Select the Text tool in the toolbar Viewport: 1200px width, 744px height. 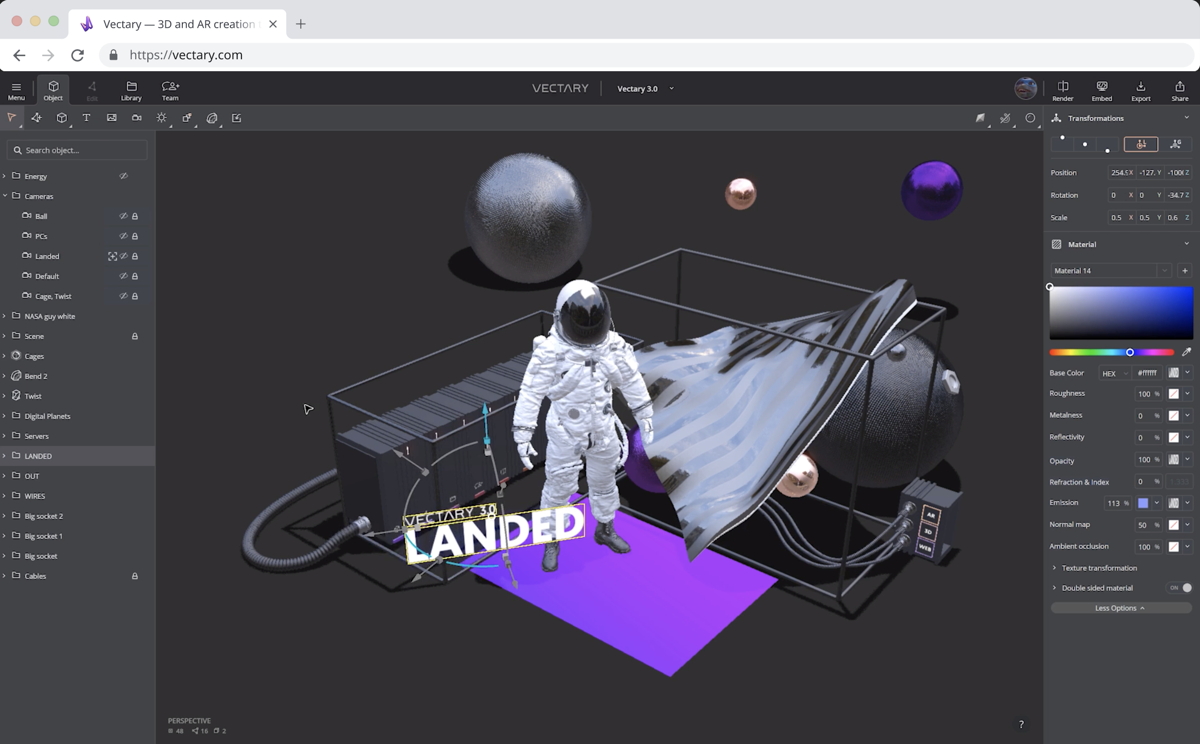tap(86, 118)
